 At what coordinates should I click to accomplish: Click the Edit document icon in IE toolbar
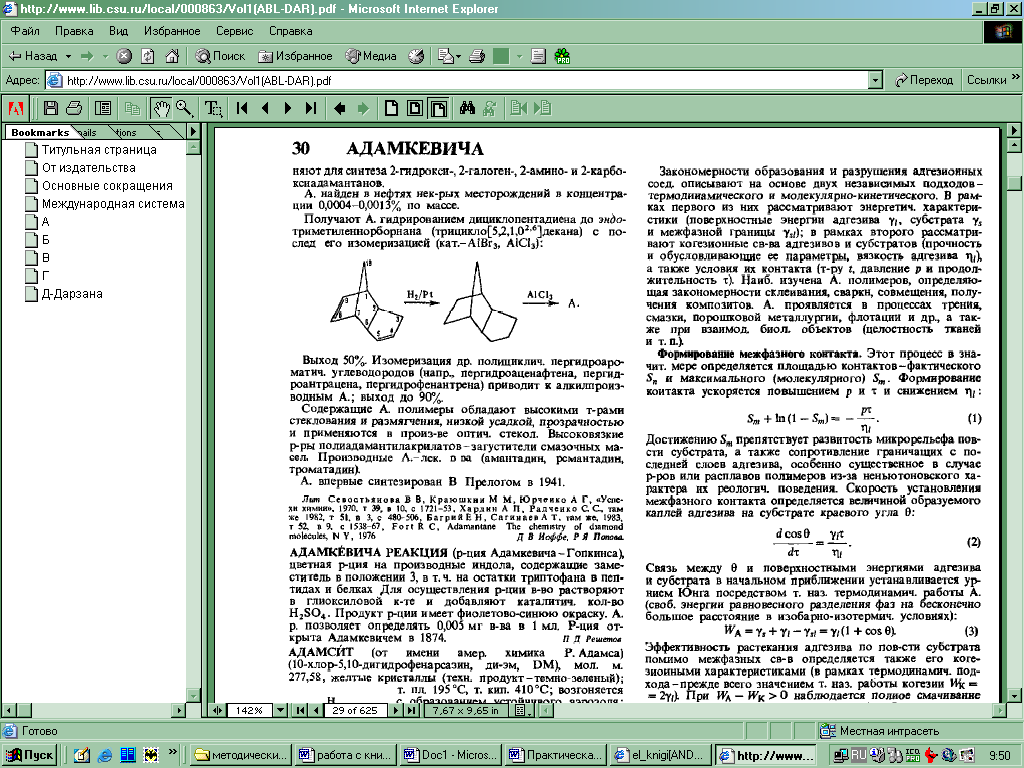pos(538,56)
